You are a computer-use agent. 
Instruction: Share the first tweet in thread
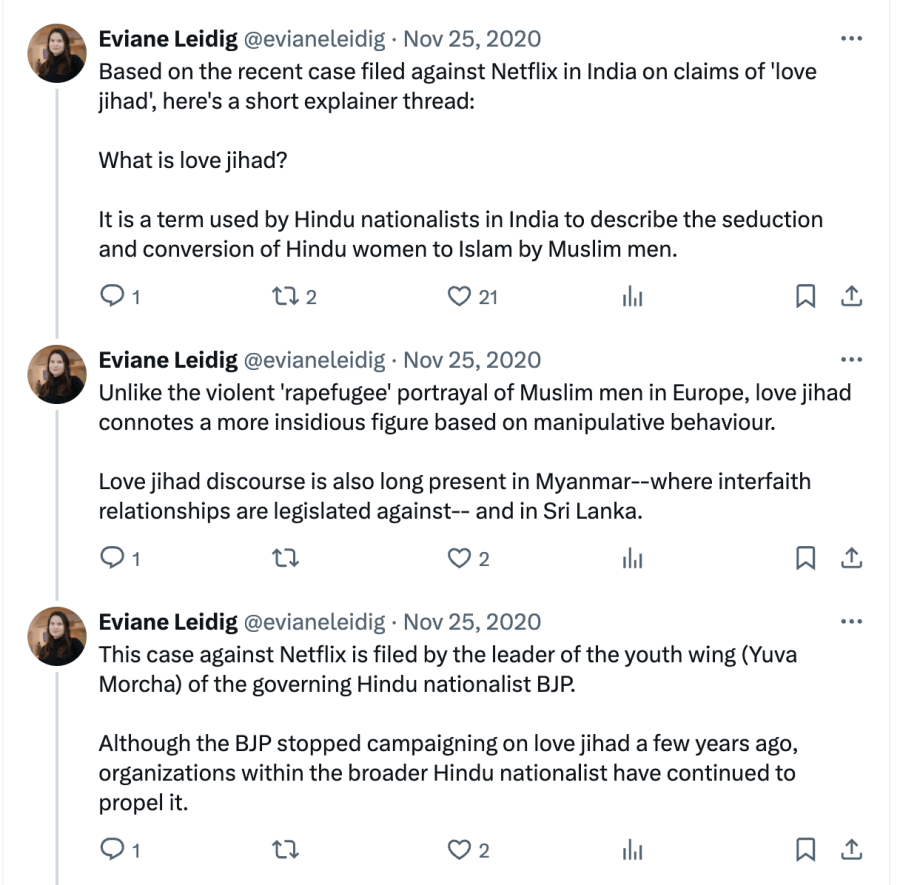852,297
